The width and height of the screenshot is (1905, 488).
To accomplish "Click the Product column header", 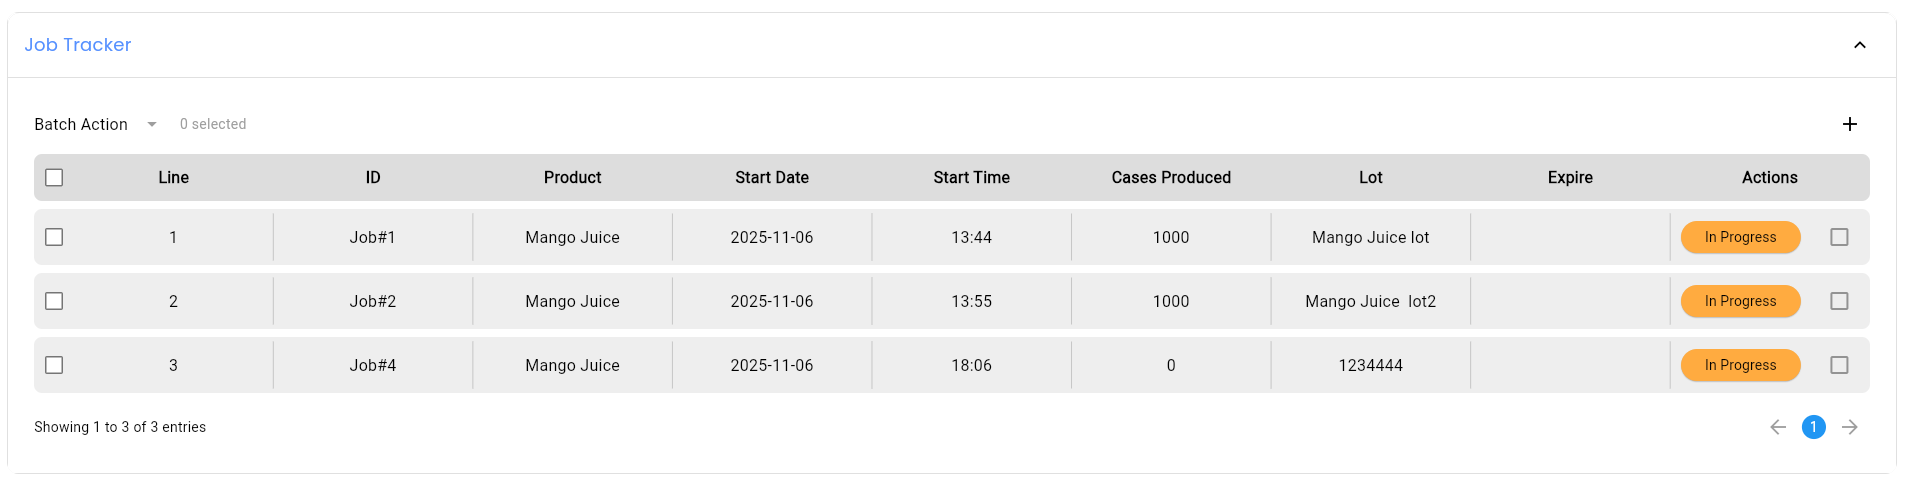I will (572, 177).
